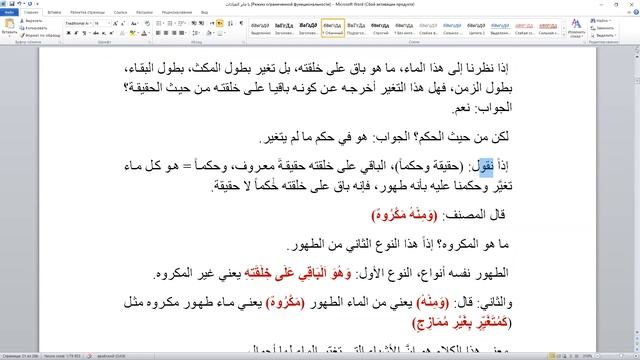Switch to the Ссылки (References) tab

tap(120, 12)
